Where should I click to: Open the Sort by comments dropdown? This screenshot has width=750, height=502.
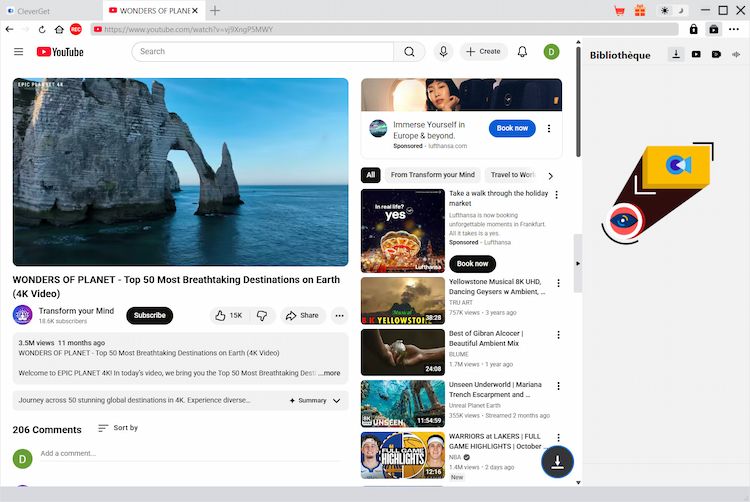[118, 428]
